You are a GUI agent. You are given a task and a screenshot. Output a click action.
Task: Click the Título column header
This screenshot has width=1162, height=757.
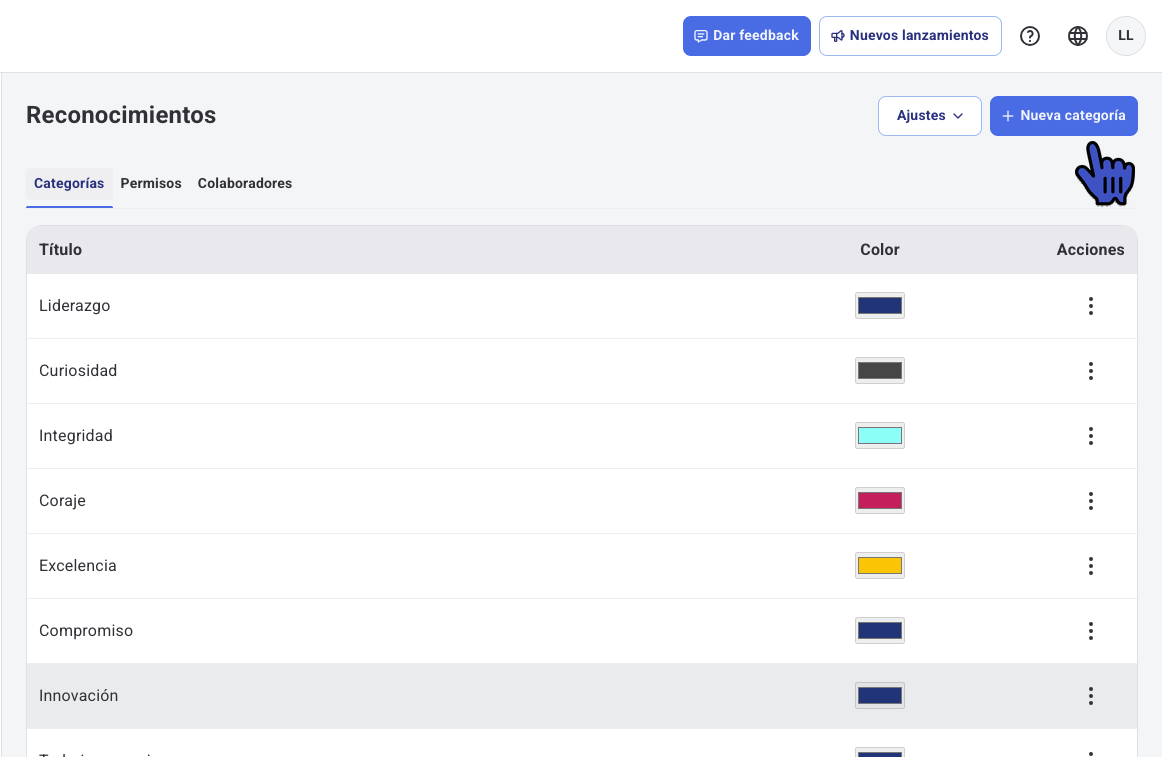[61, 250]
